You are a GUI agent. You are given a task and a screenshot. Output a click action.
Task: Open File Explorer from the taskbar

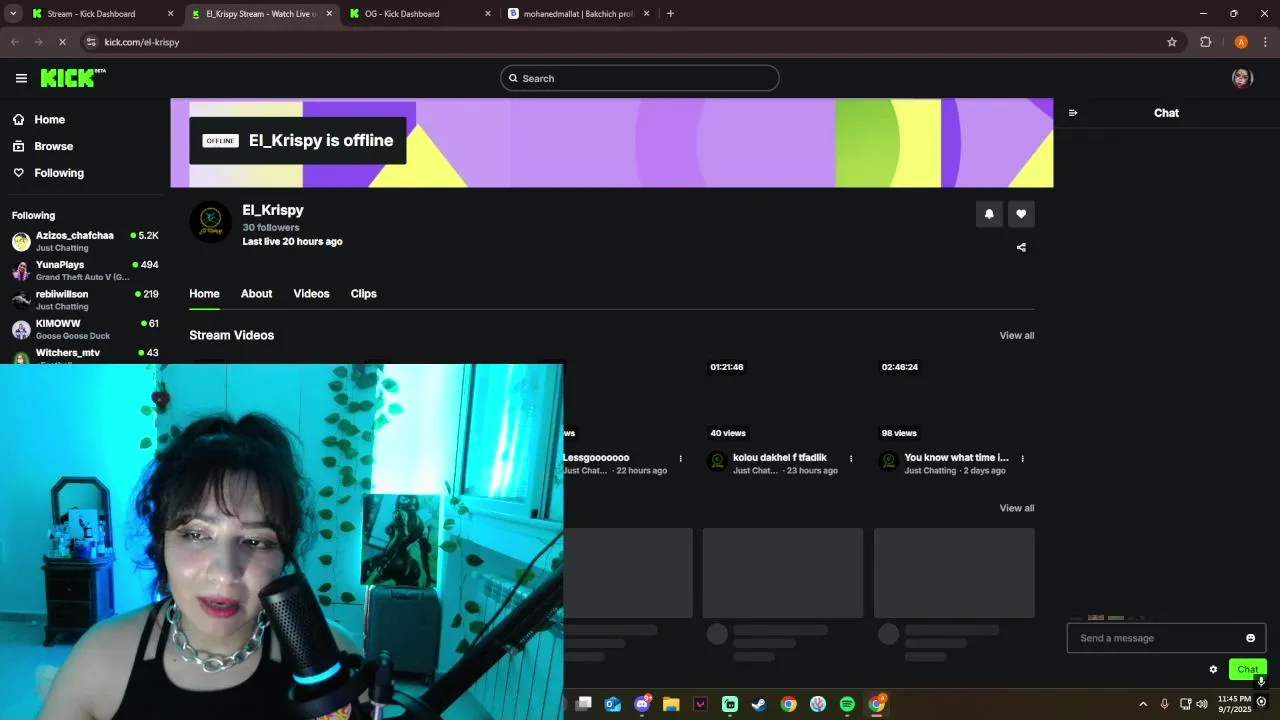click(671, 704)
